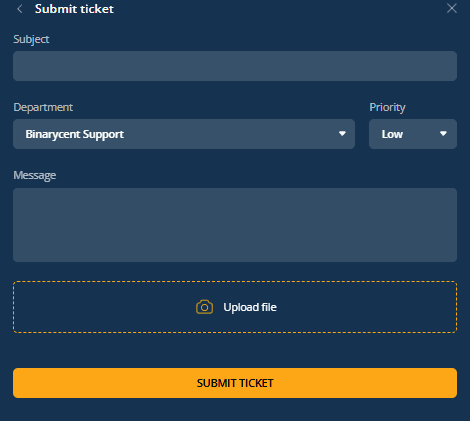Open the Department dropdown

tap(184, 134)
